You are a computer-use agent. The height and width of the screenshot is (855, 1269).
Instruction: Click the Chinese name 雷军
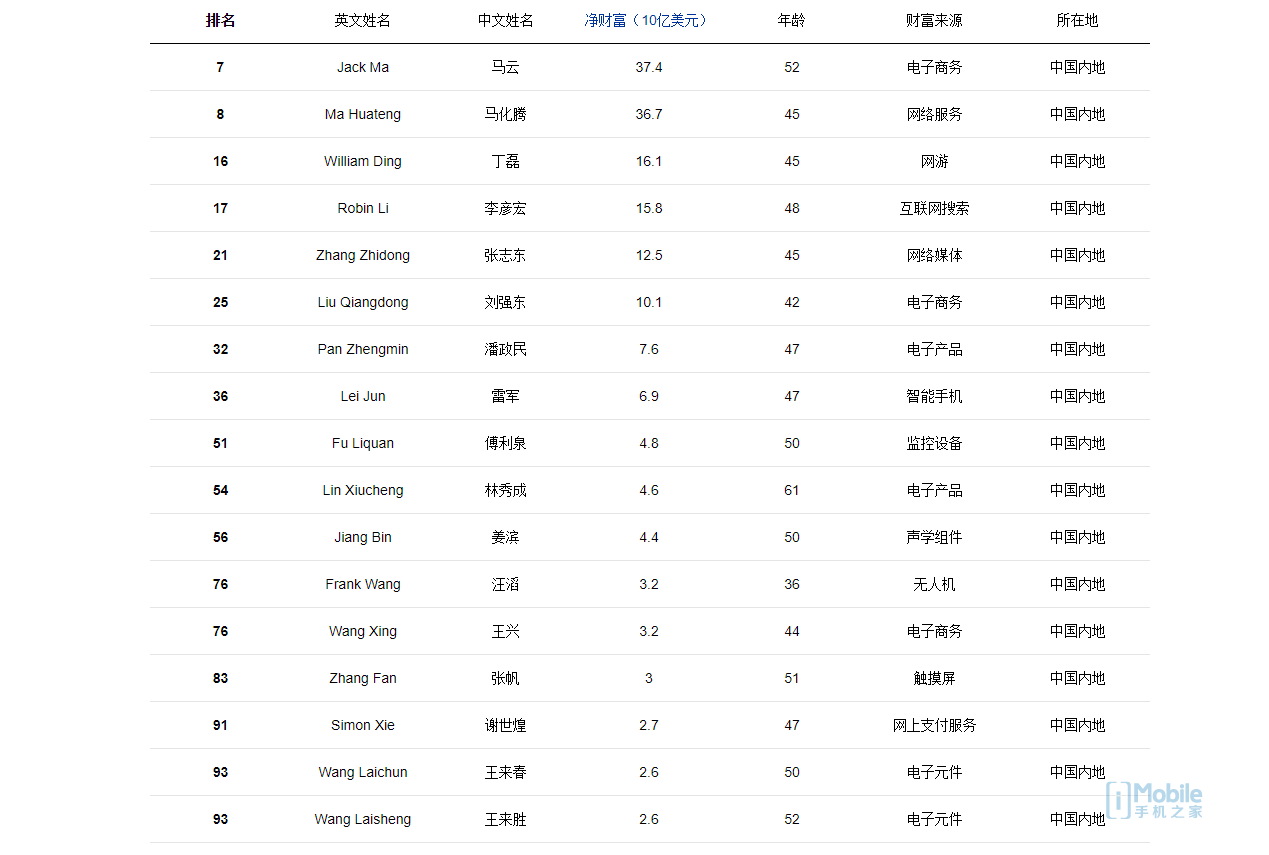pyautogui.click(x=506, y=396)
